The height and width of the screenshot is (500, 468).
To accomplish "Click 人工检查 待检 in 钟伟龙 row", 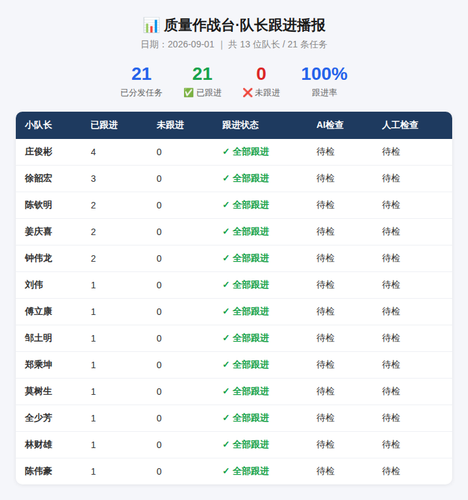I will tap(391, 258).
